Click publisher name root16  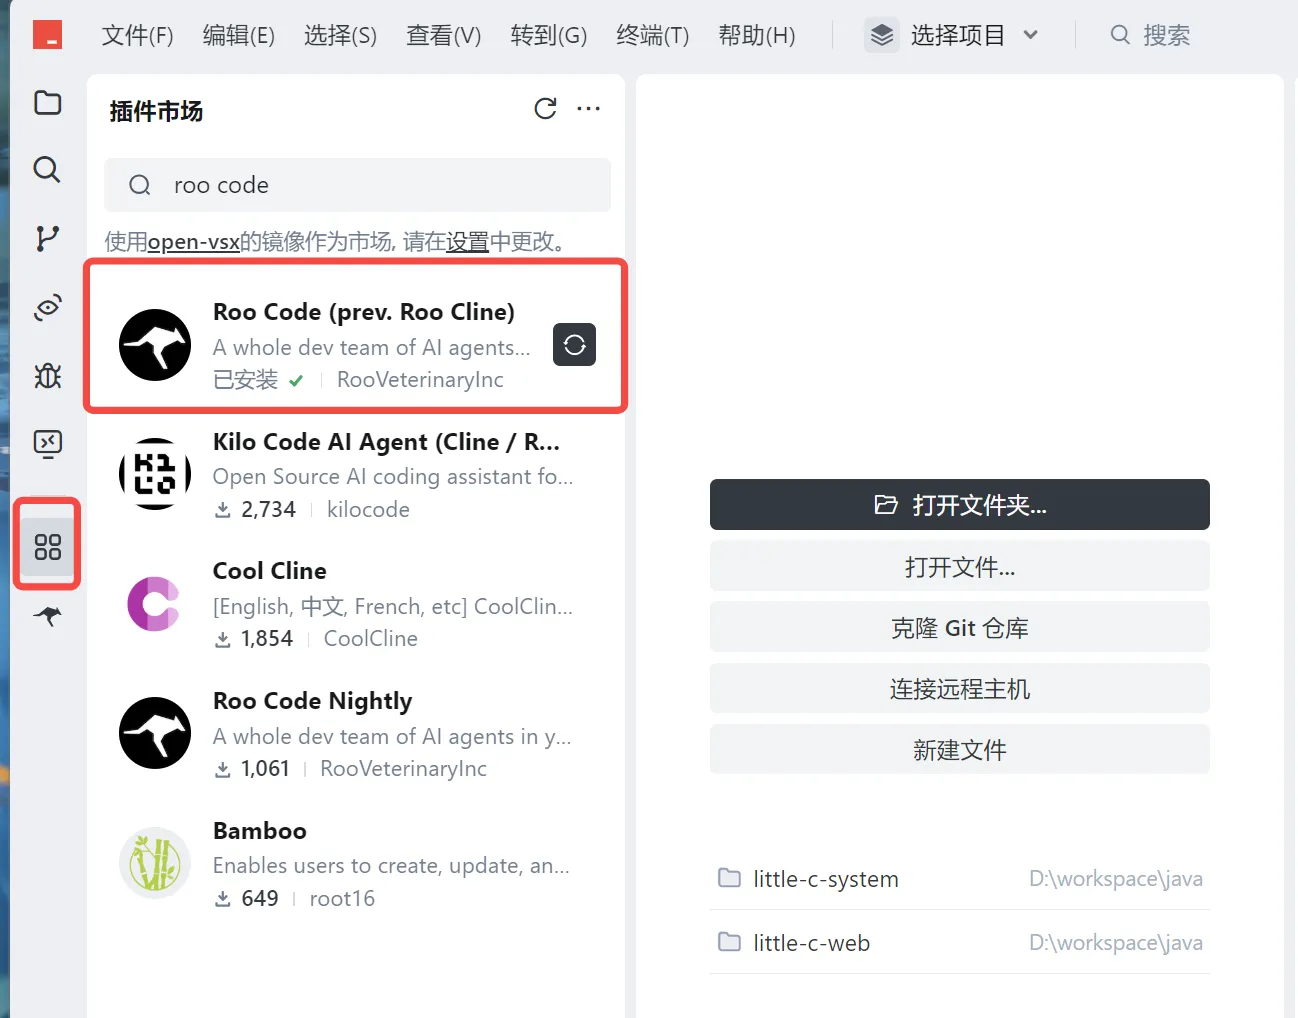pyautogui.click(x=342, y=898)
